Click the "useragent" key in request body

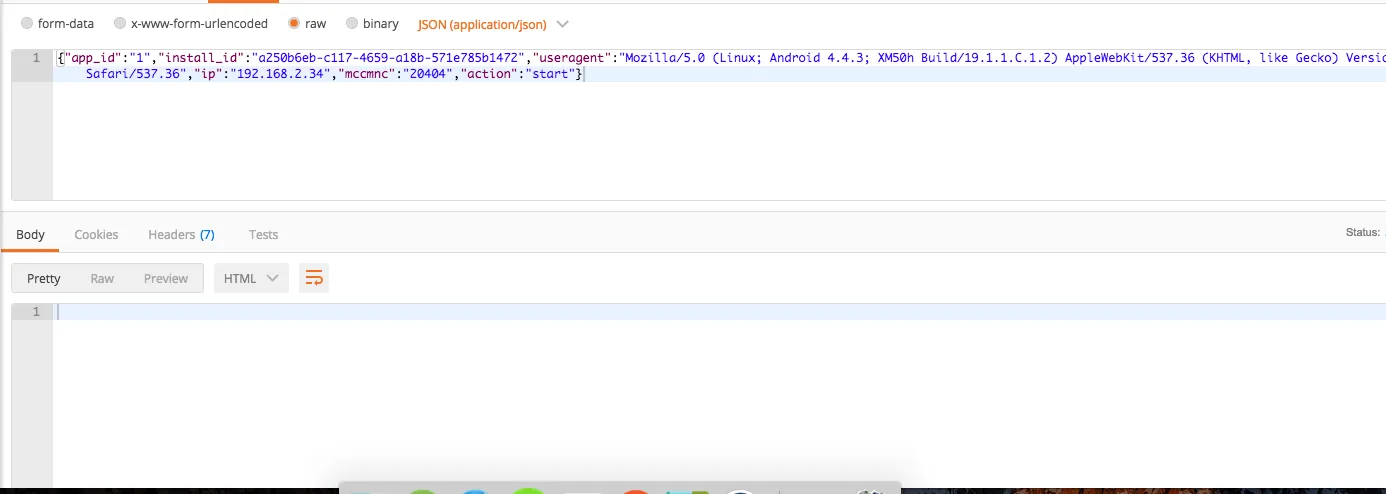point(577,57)
